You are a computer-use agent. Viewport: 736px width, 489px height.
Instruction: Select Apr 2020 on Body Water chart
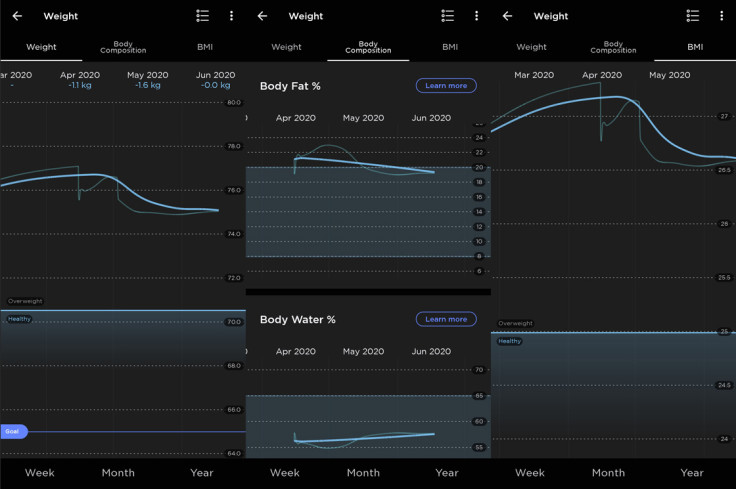click(x=296, y=351)
